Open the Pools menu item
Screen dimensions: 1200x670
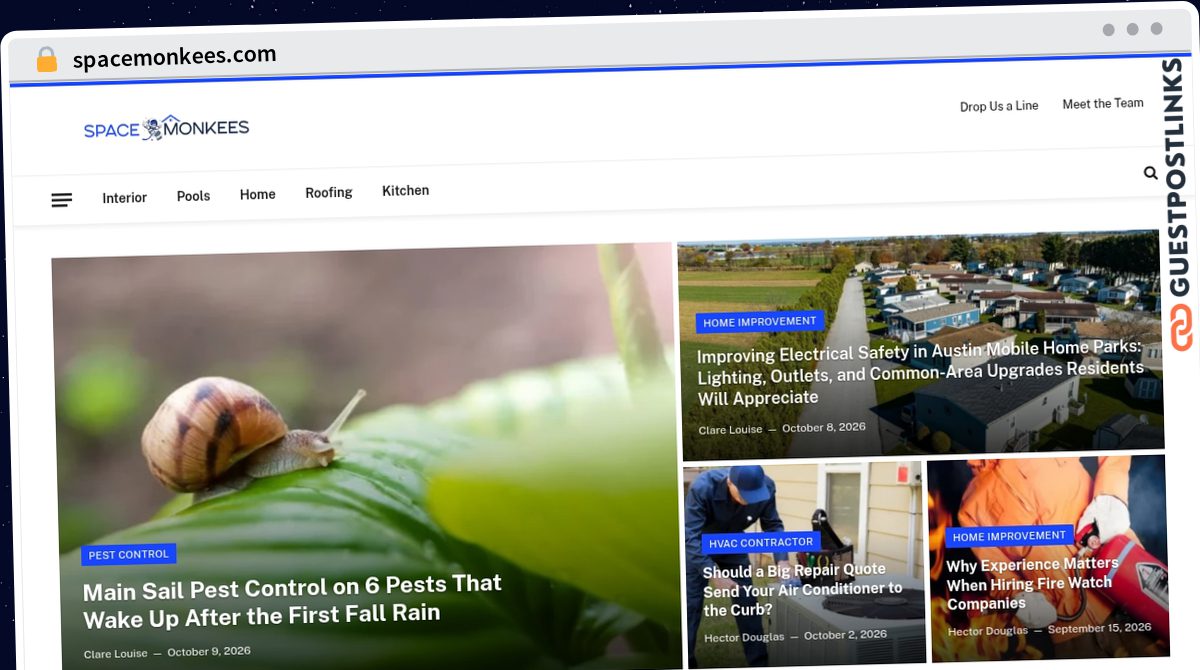point(193,196)
